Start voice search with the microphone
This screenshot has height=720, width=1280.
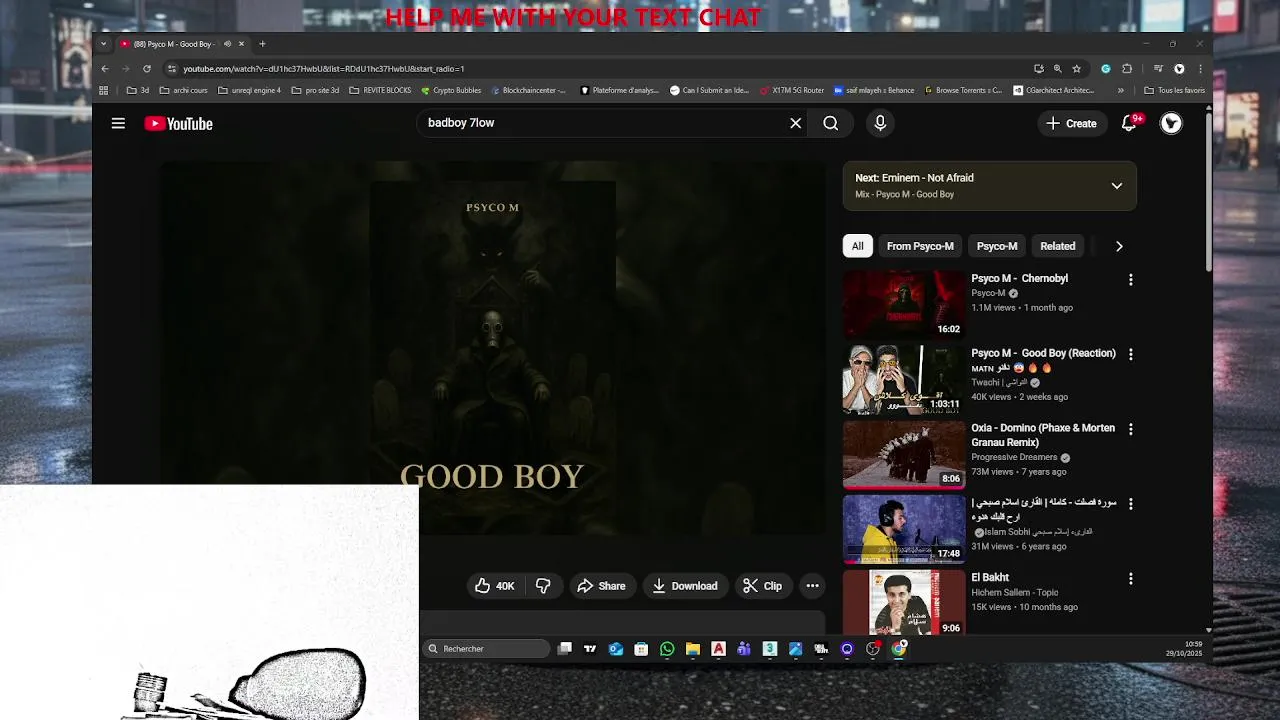click(x=880, y=123)
